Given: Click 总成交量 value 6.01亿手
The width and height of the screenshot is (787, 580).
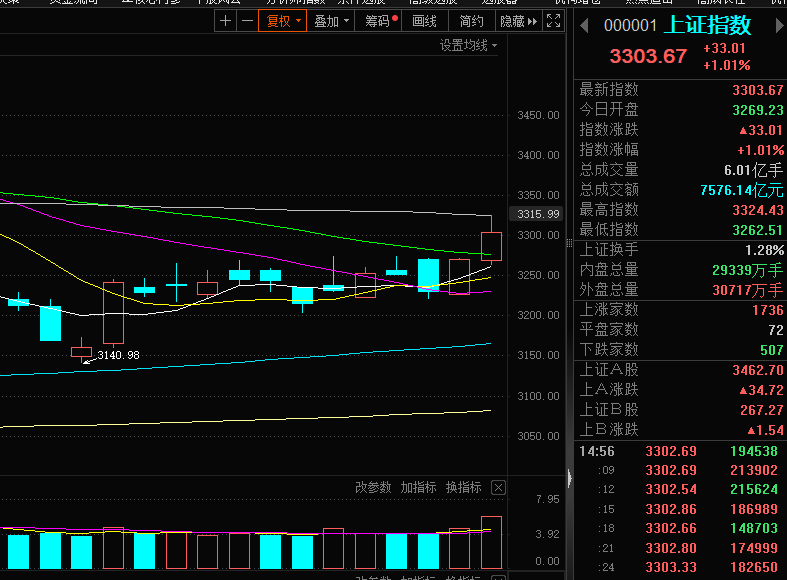Looking at the screenshot, I should 753,170.
